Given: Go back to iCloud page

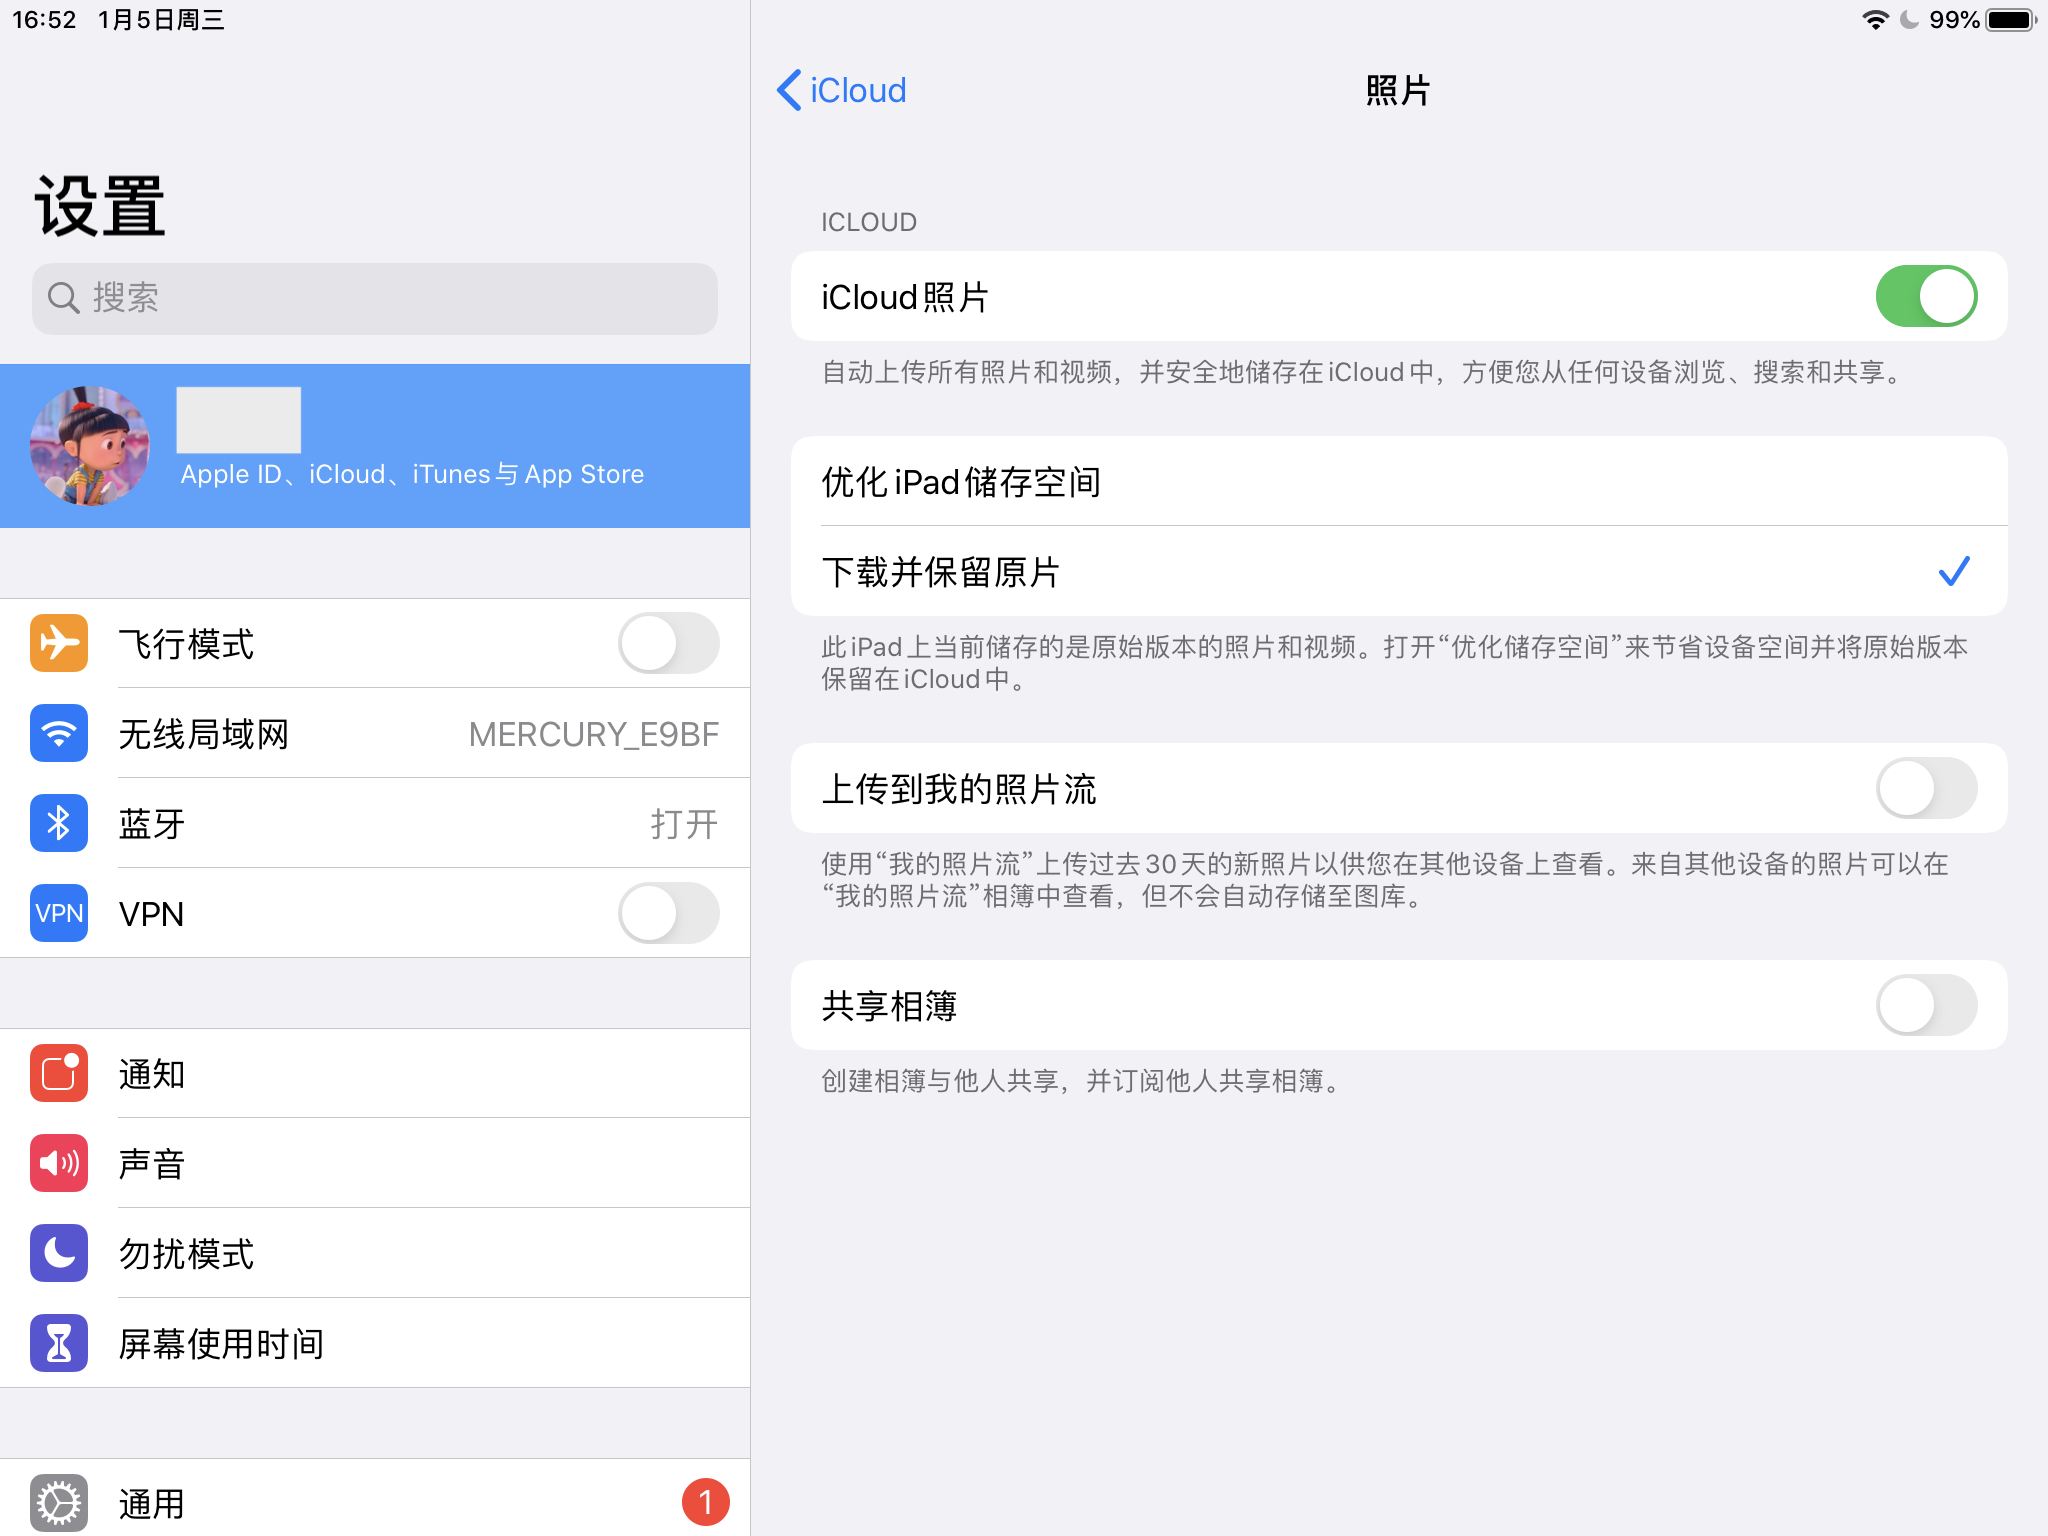Looking at the screenshot, I should [x=842, y=90].
